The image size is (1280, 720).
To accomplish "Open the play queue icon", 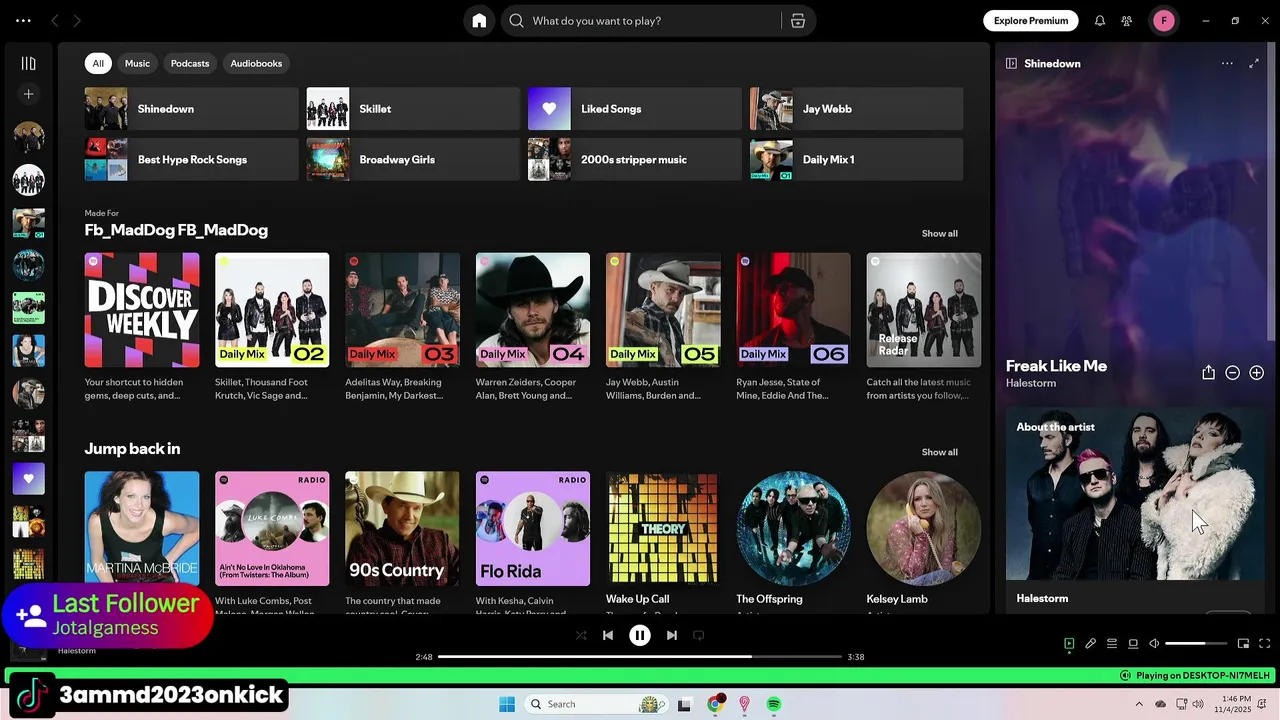I will point(1112,644).
